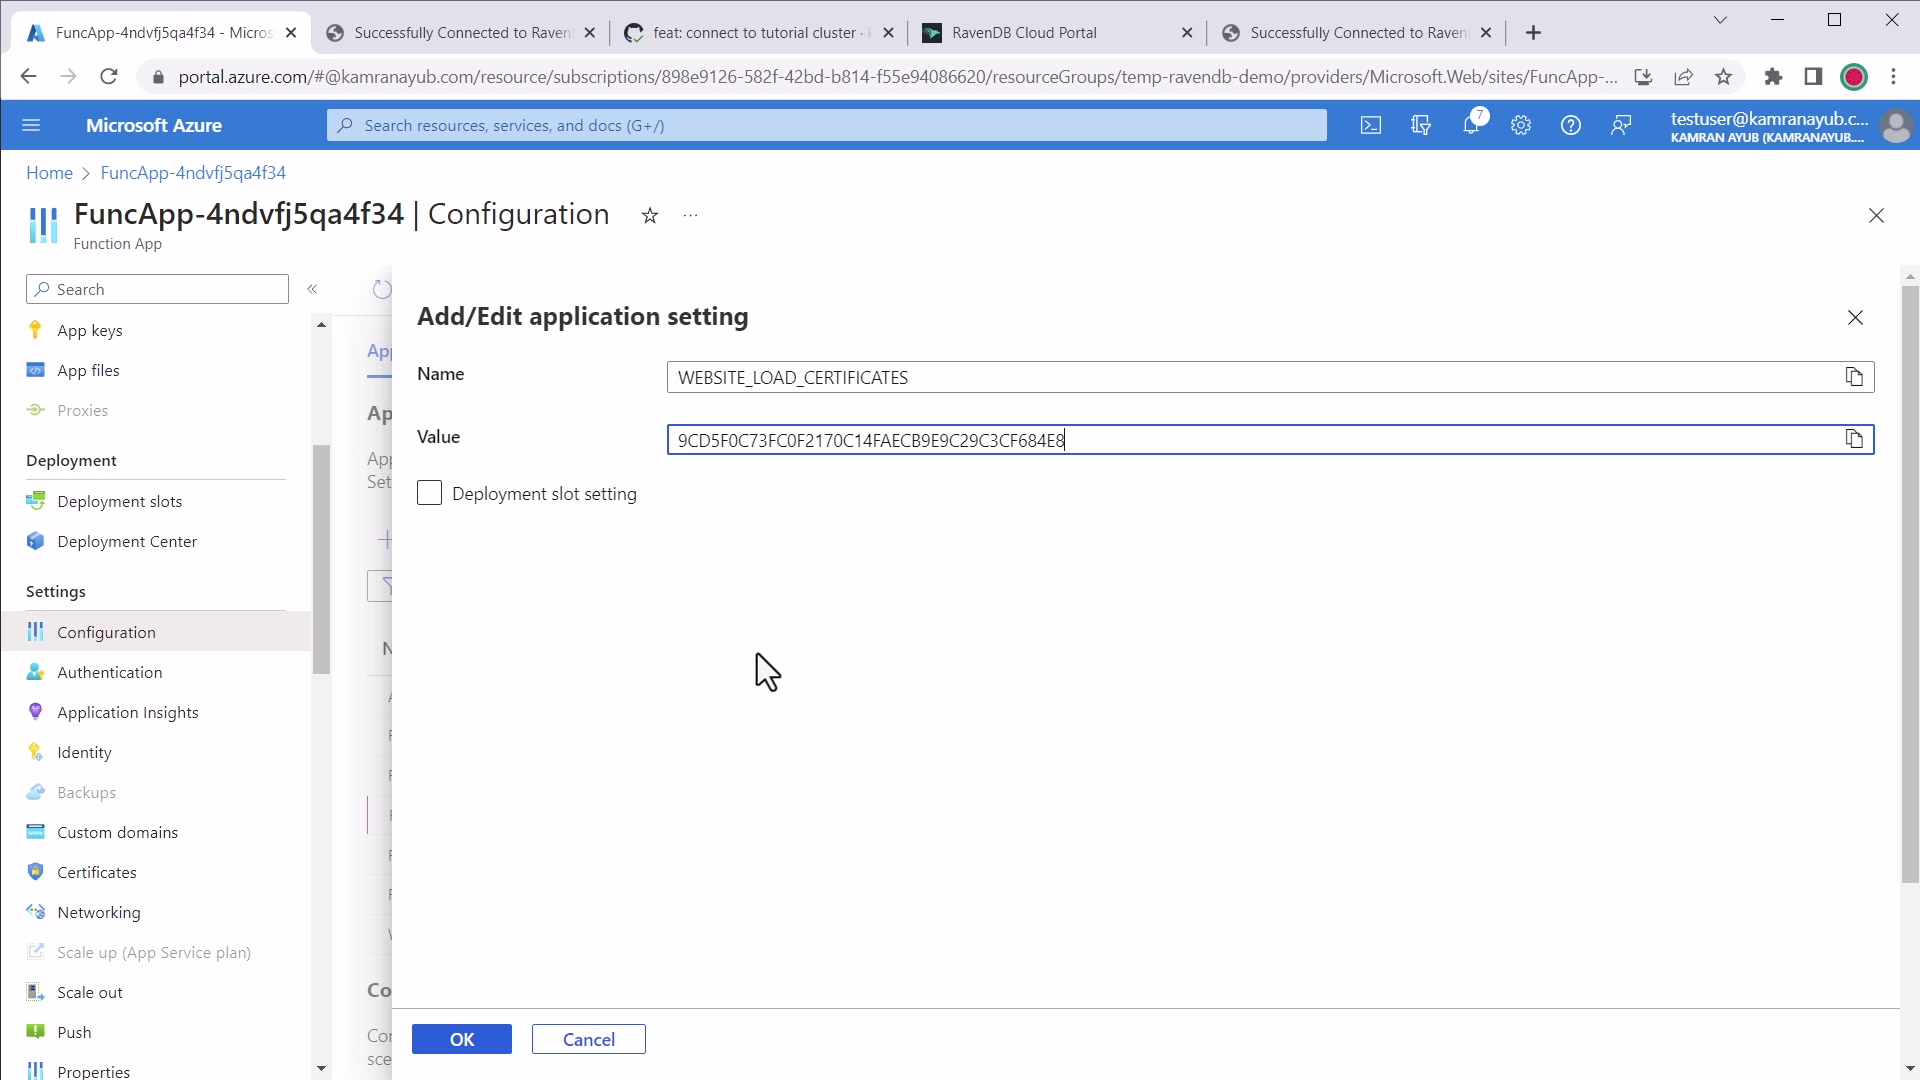Open App files in sidebar
This screenshot has height=1080, width=1920.
pos(88,370)
